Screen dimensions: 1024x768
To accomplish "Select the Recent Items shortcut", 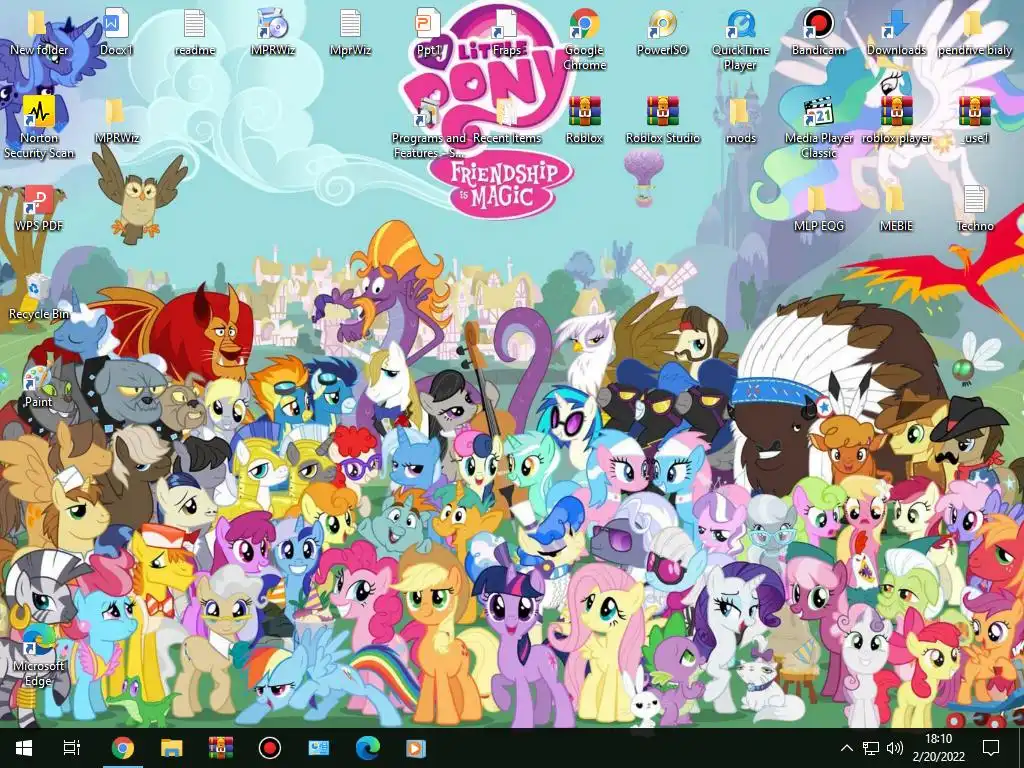I will 506,121.
